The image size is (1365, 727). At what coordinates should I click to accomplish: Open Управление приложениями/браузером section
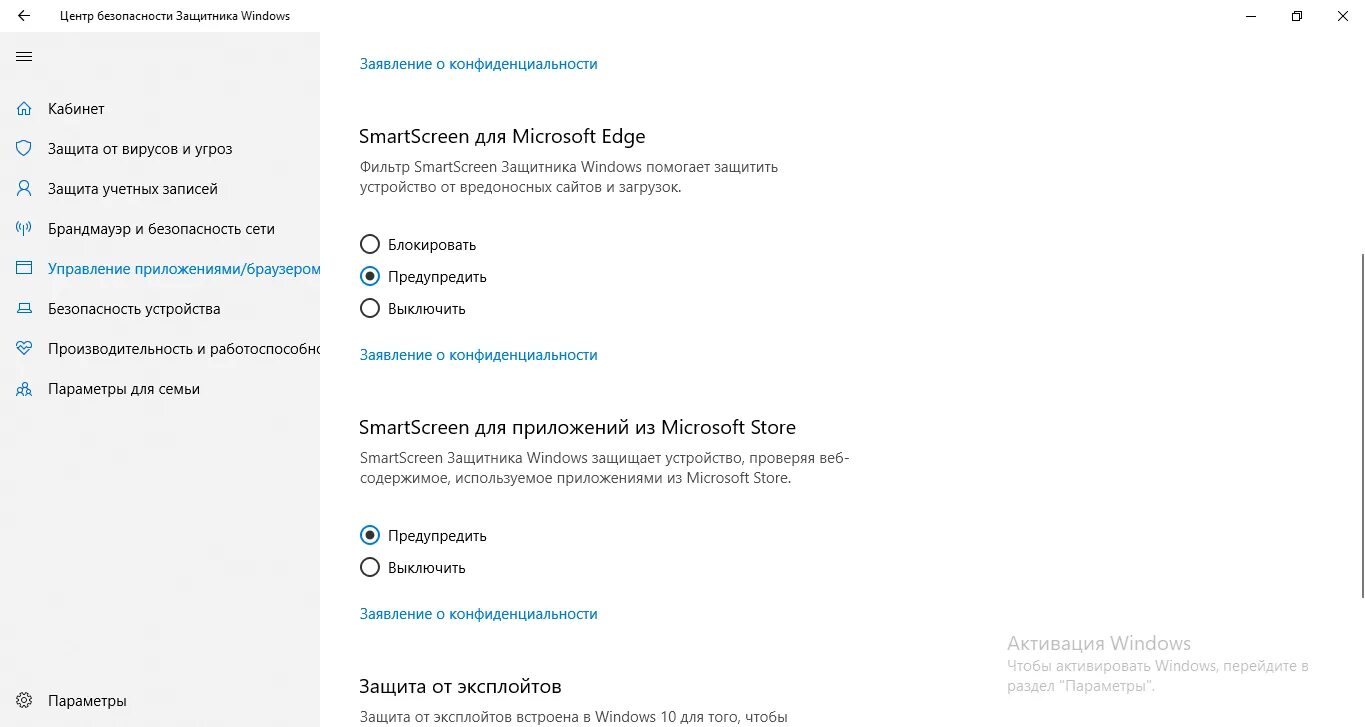pos(184,269)
